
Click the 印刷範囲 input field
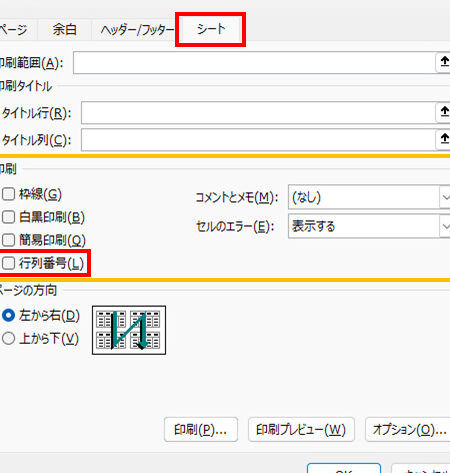click(x=254, y=62)
